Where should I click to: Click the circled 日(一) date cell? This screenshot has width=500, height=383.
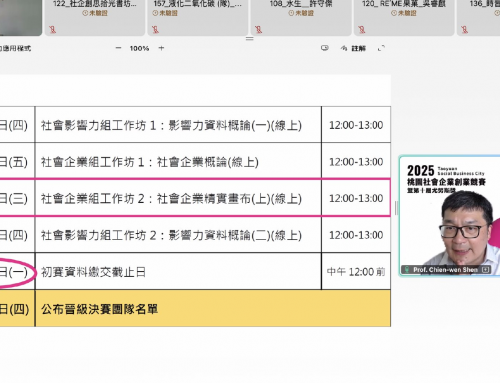click(17, 272)
